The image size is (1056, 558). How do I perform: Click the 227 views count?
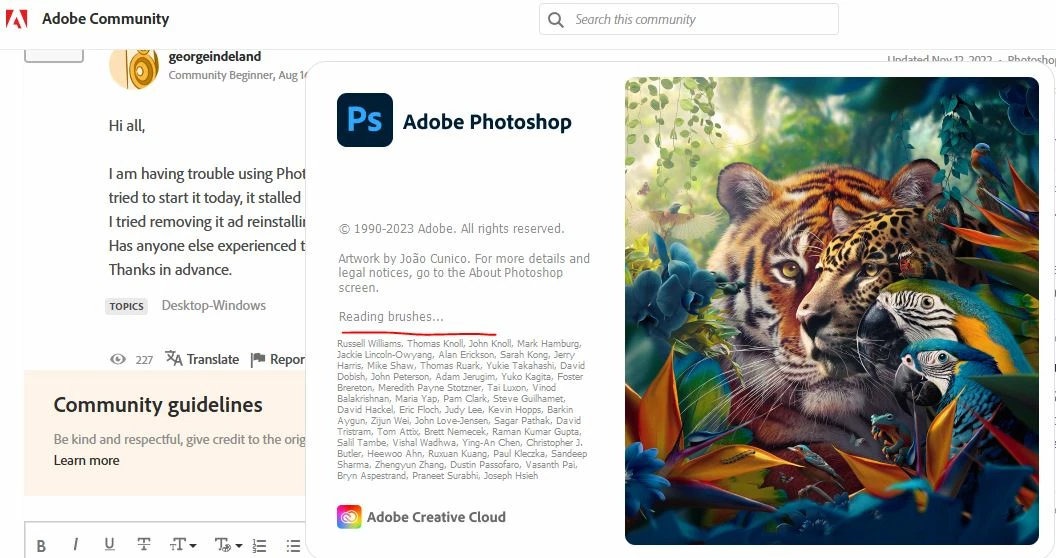pos(144,360)
